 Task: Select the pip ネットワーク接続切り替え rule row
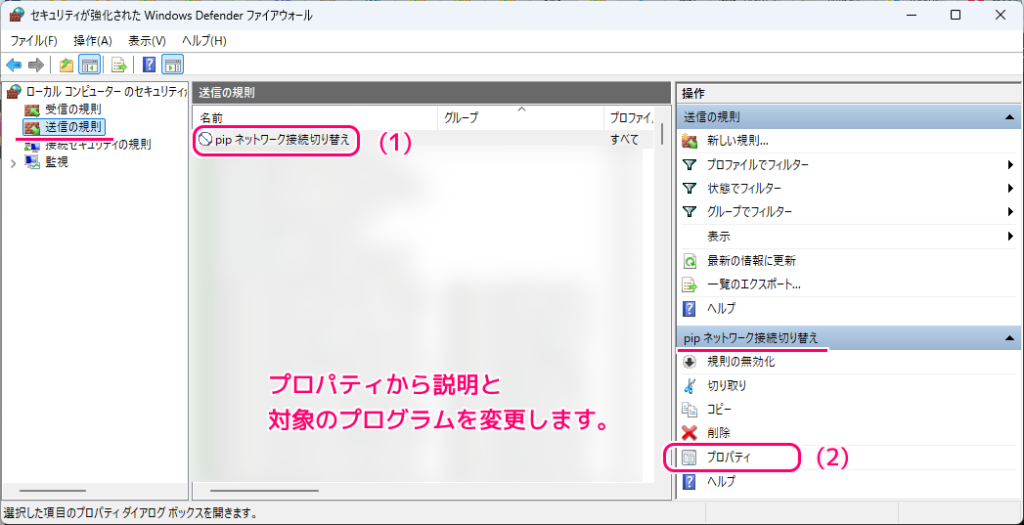423,139
